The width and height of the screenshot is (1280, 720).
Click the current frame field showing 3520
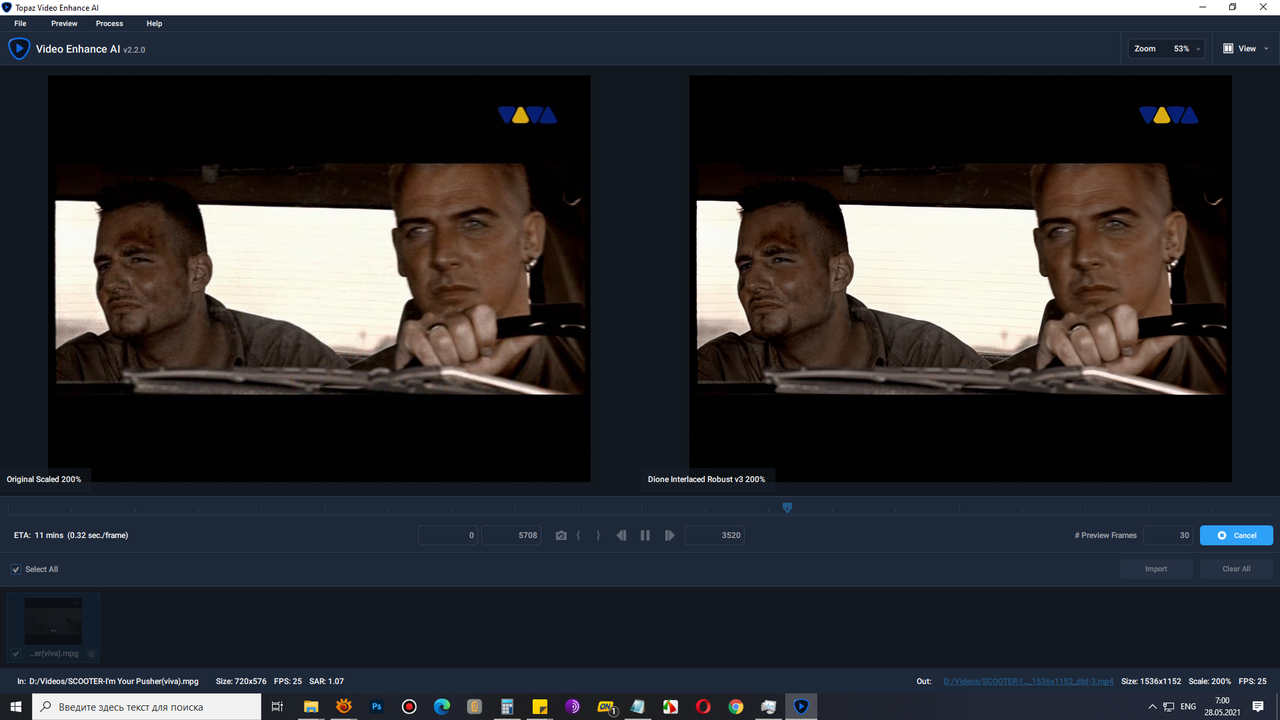pyautogui.click(x=714, y=535)
